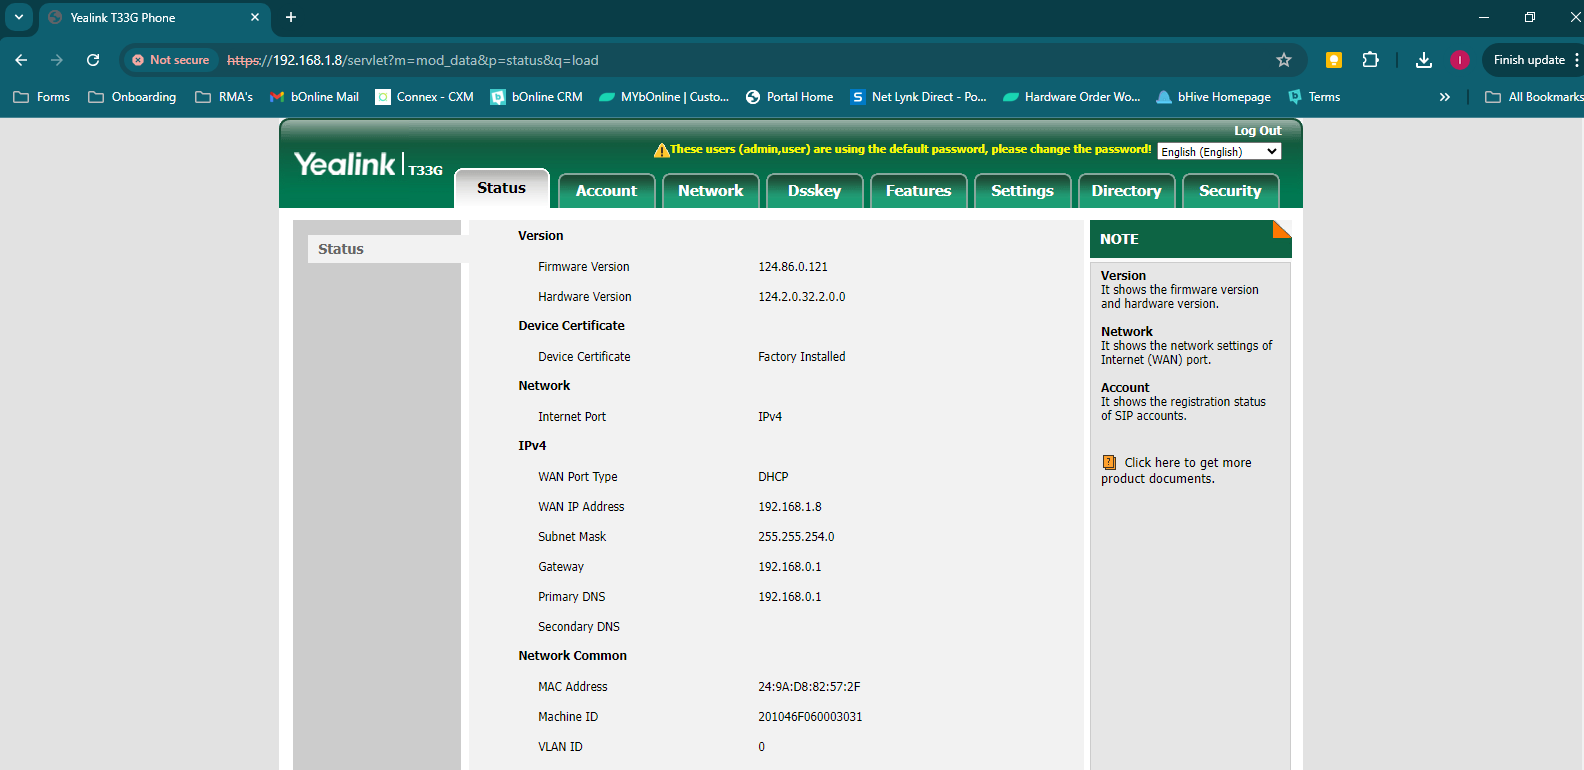
Task: Open the yellow extension icon in toolbar
Action: point(1333,60)
